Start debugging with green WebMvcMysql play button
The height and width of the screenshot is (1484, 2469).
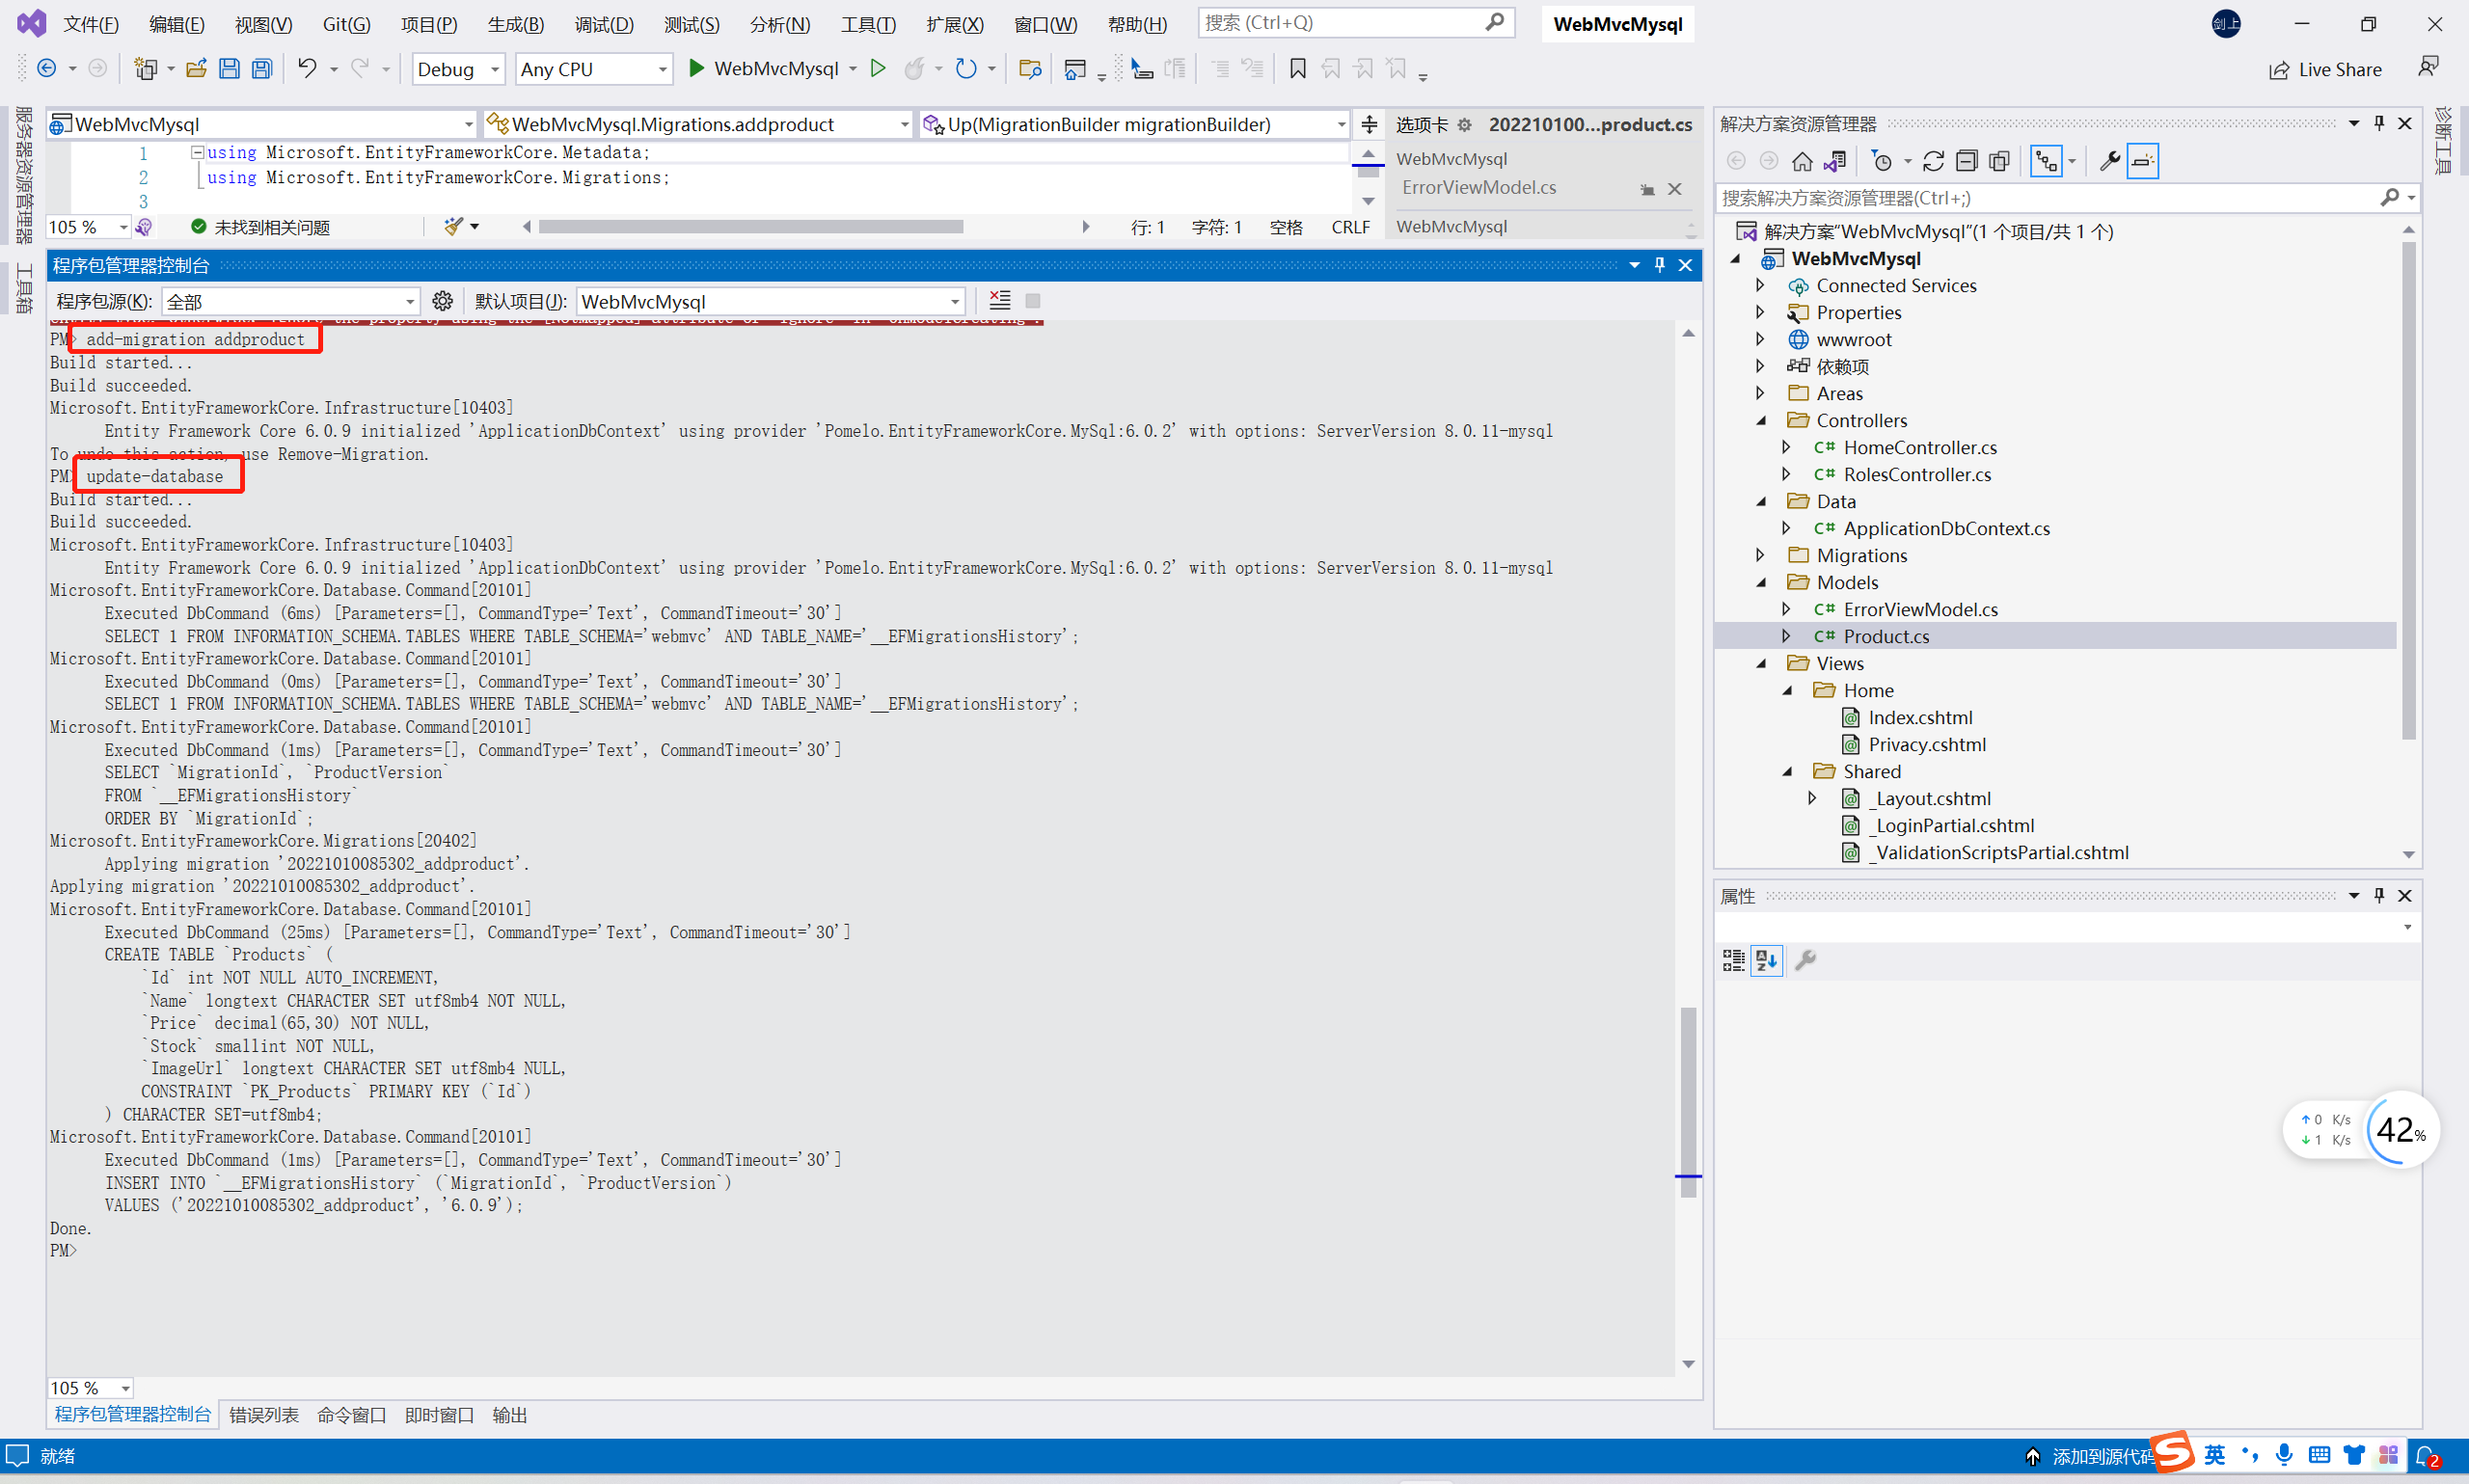pos(697,69)
